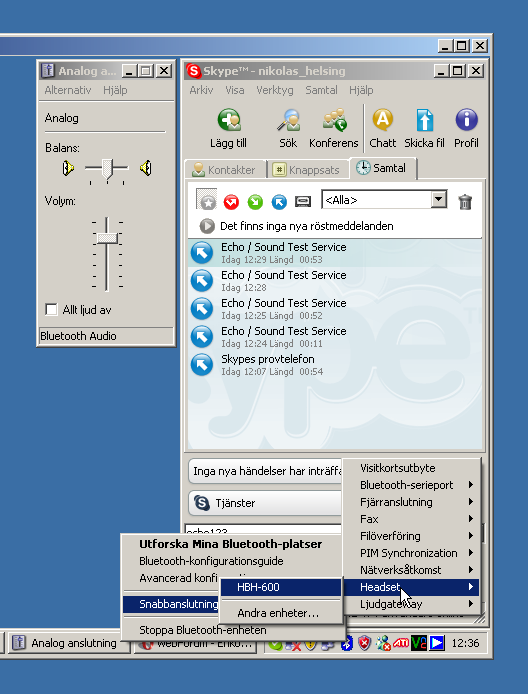Filter by missed calls with red arrow icon
The width and height of the screenshot is (528, 694).
(231, 202)
